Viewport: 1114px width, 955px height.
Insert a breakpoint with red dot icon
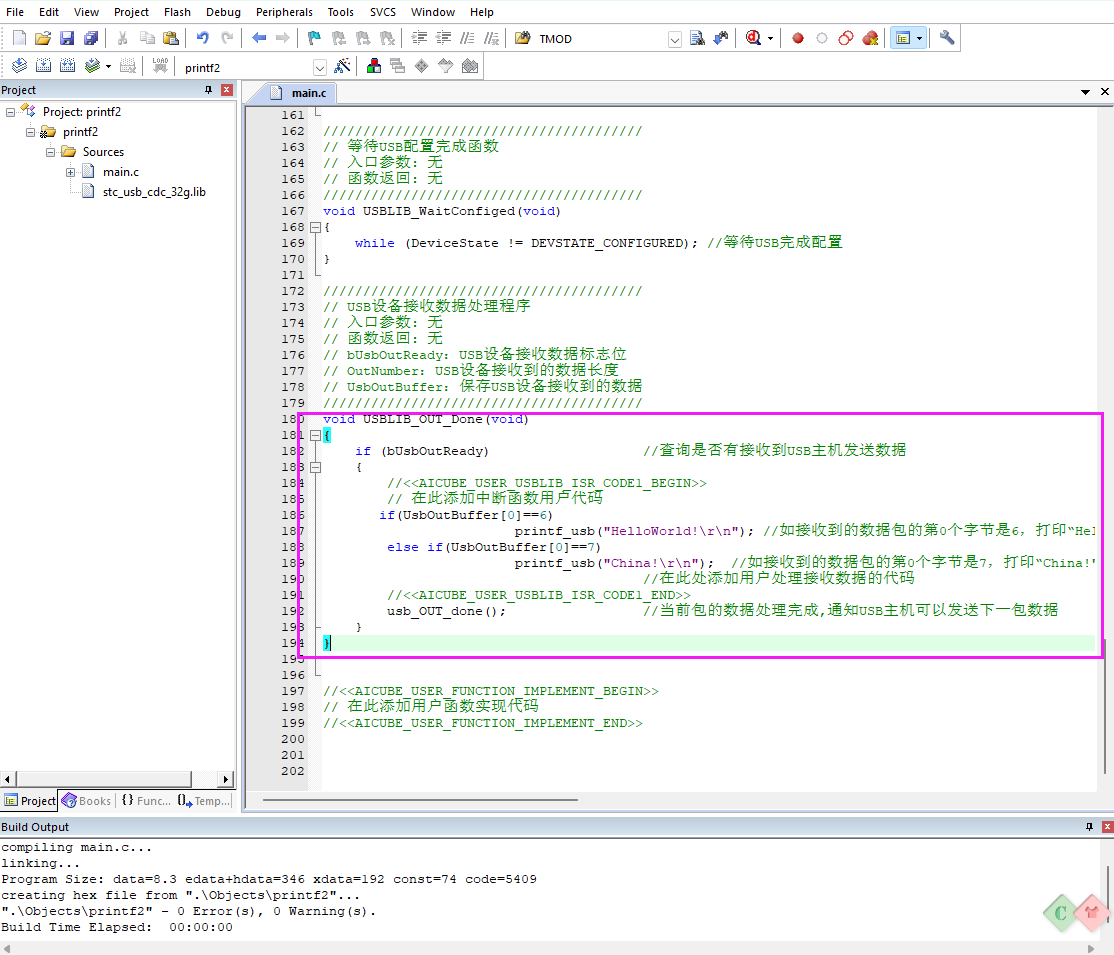tap(798, 38)
